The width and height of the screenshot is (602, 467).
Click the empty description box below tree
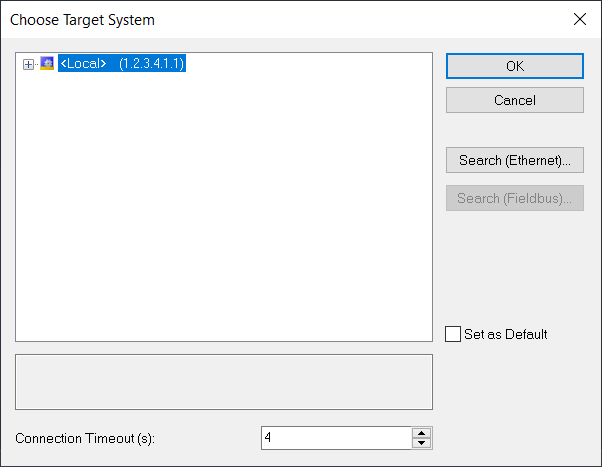tap(224, 382)
